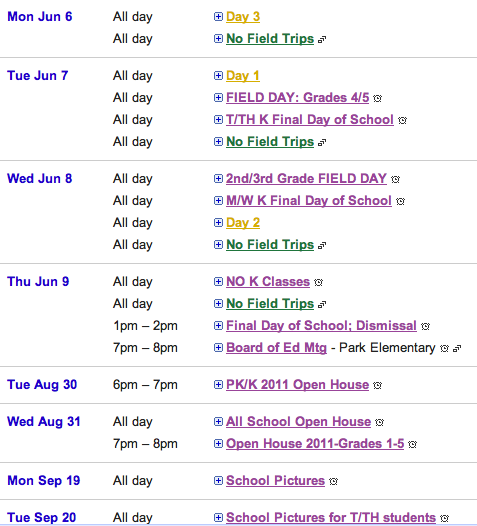This screenshot has width=477, height=526.
Task: Expand the School Pictures event on Sep 19
Action: (218, 481)
